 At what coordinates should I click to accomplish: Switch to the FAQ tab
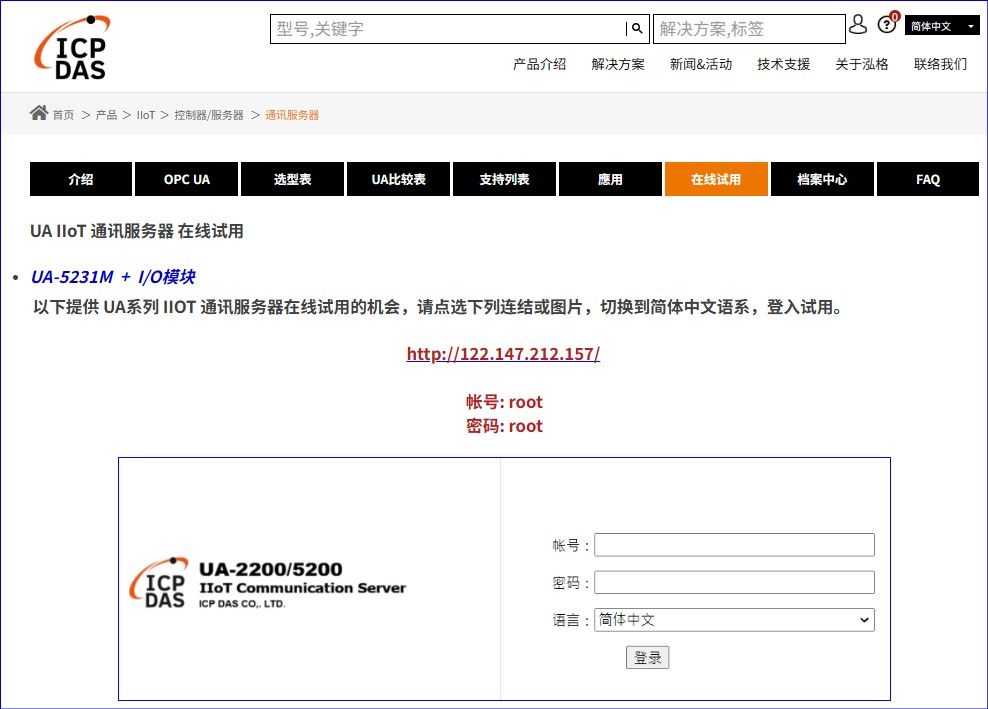pyautogui.click(x=928, y=179)
